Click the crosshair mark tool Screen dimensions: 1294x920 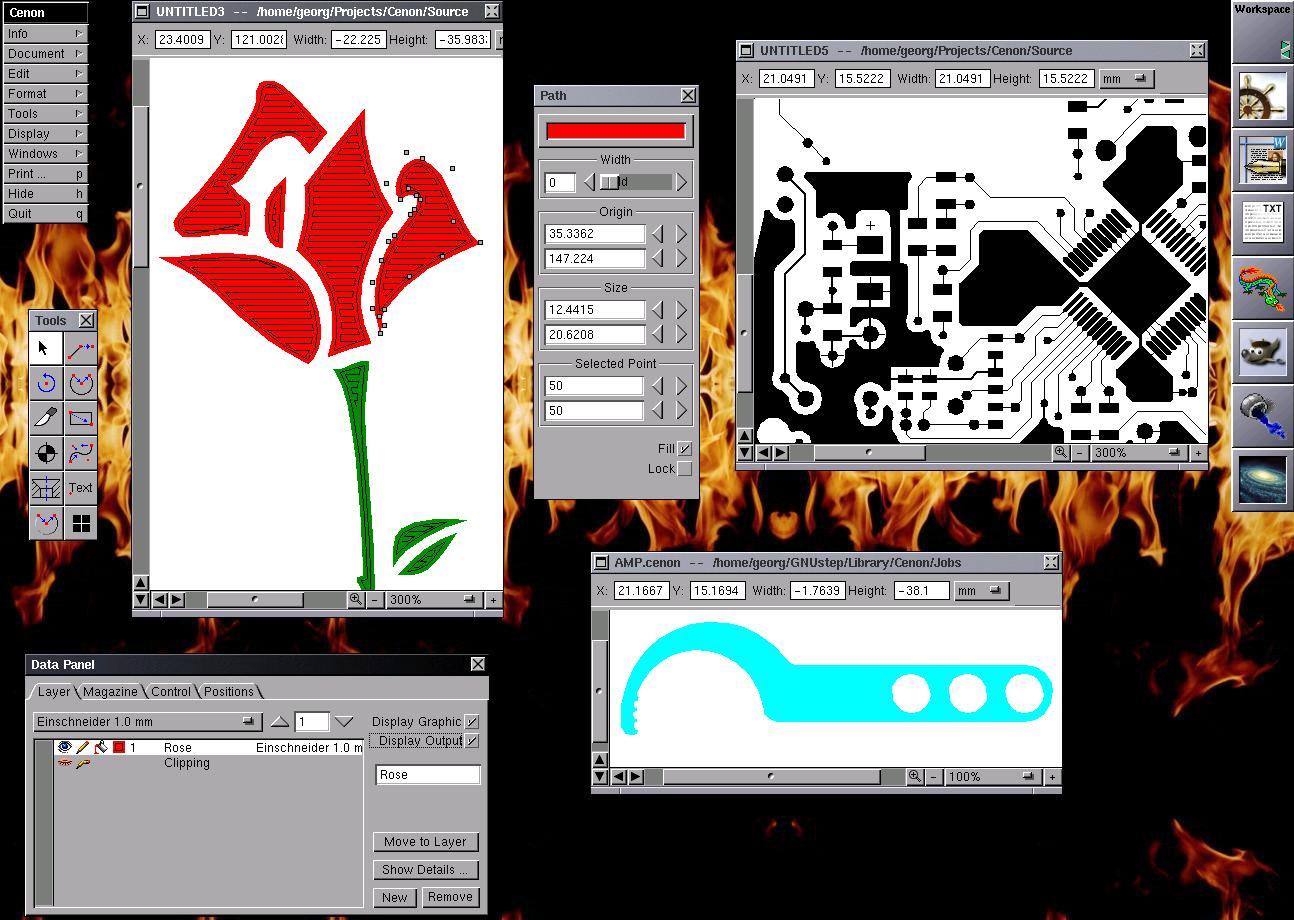coord(45,453)
